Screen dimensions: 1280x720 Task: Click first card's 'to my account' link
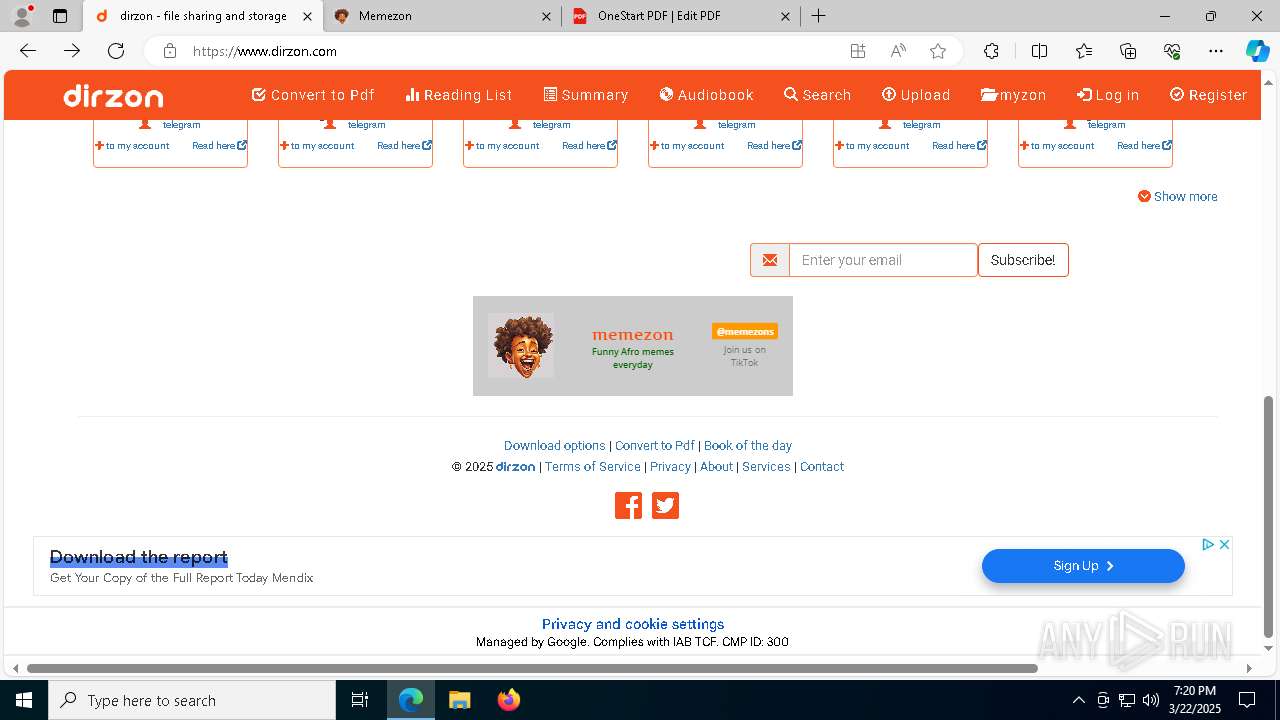pyautogui.click(x=132, y=146)
